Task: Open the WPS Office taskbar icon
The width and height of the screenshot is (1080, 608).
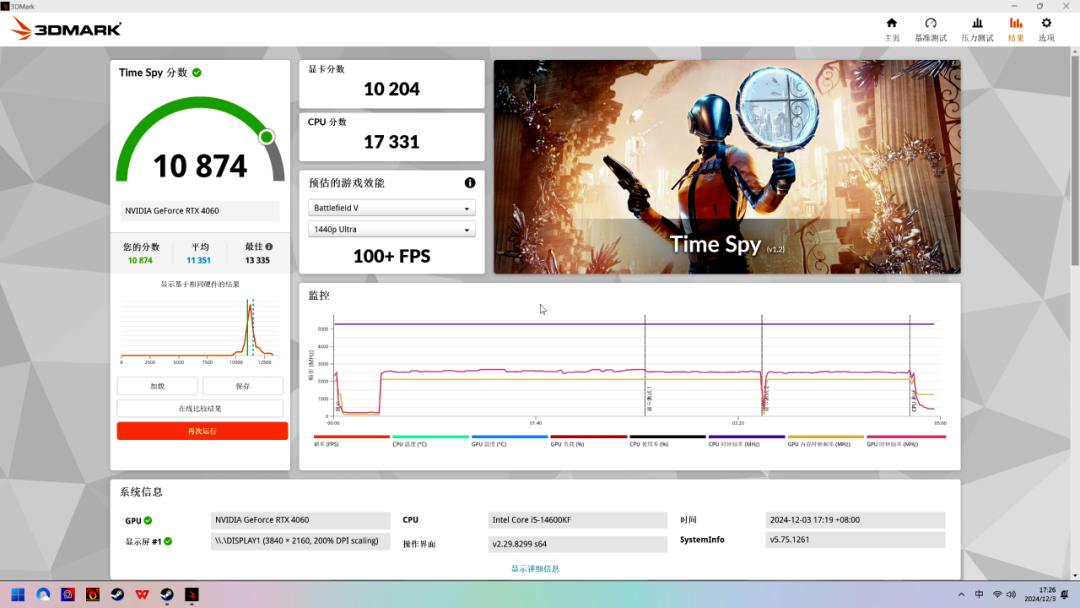Action: pyautogui.click(x=142, y=594)
